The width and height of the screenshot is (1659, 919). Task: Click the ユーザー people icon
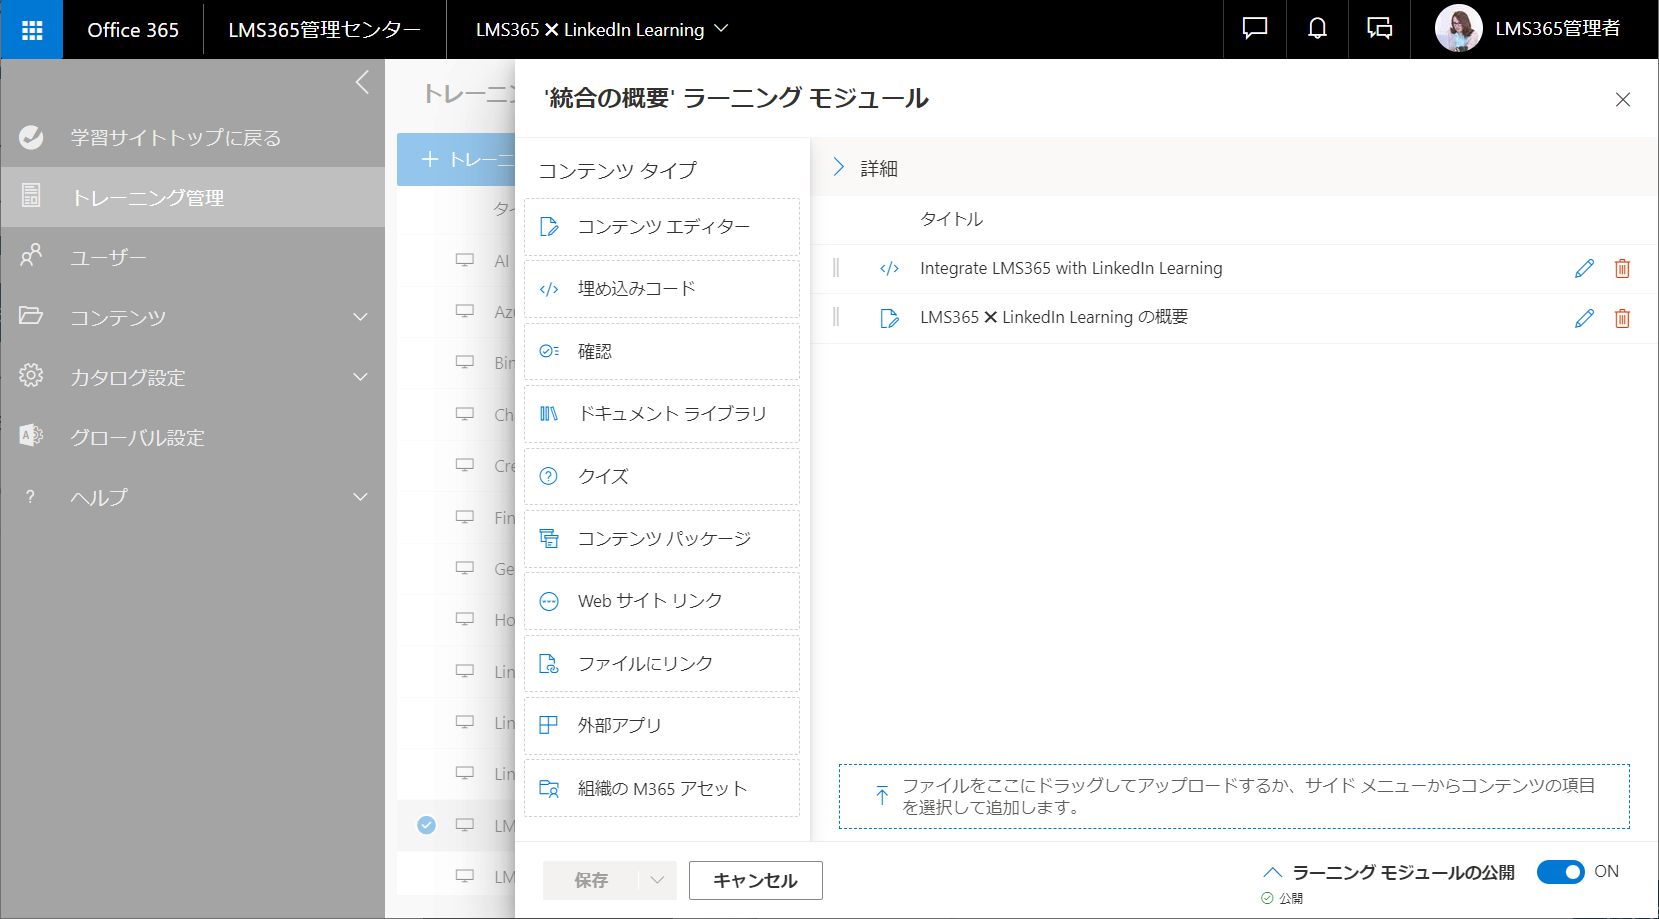pyautogui.click(x=31, y=256)
